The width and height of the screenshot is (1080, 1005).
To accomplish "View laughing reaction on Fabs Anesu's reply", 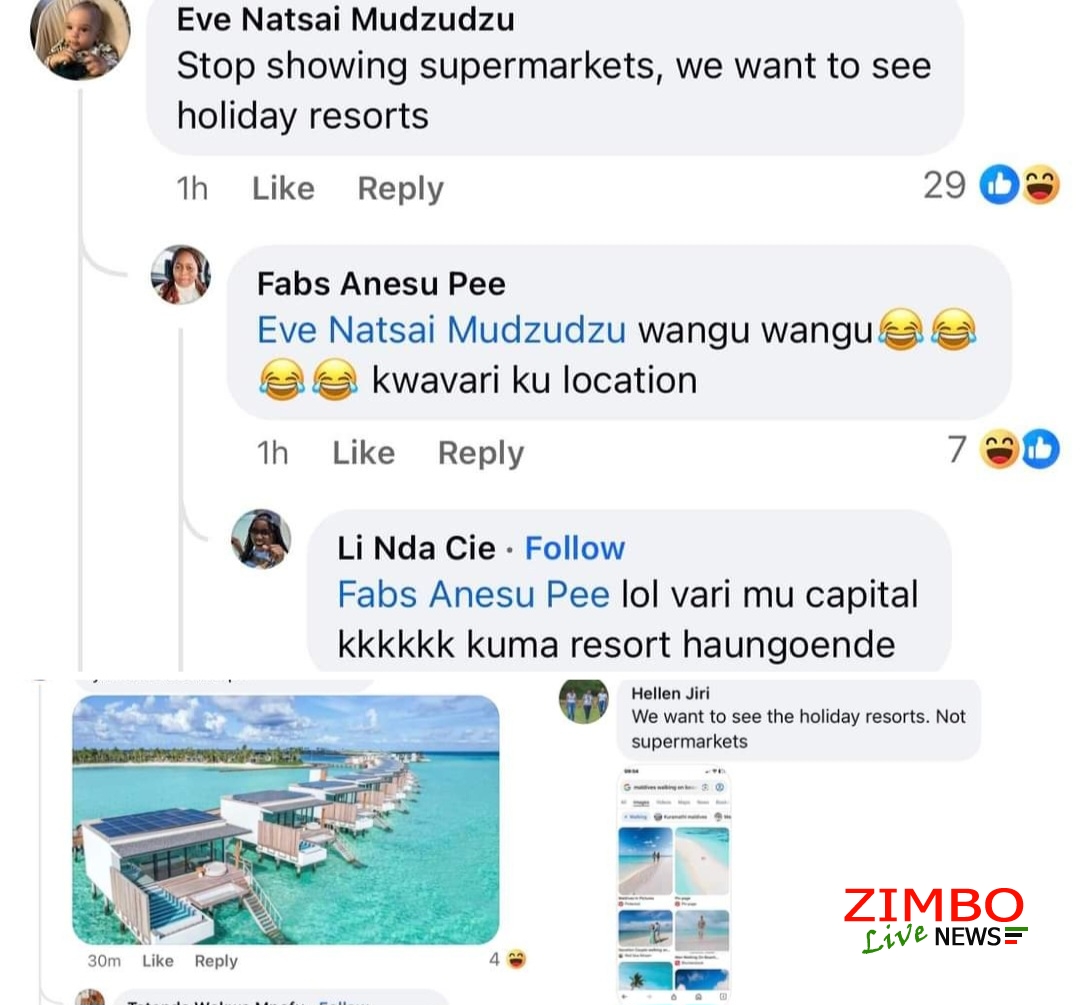I will (x=999, y=449).
